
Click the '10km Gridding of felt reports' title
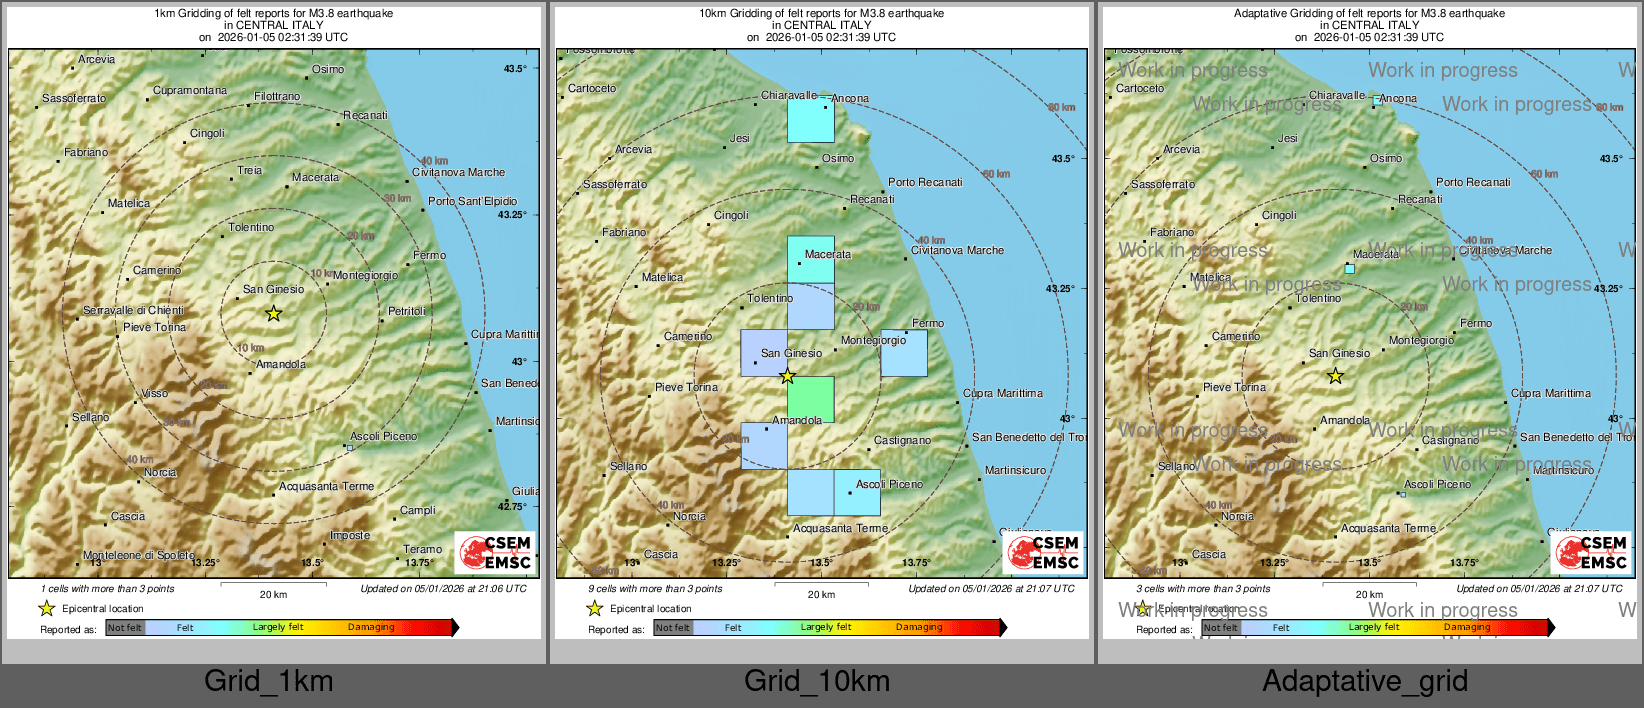[x=821, y=14]
